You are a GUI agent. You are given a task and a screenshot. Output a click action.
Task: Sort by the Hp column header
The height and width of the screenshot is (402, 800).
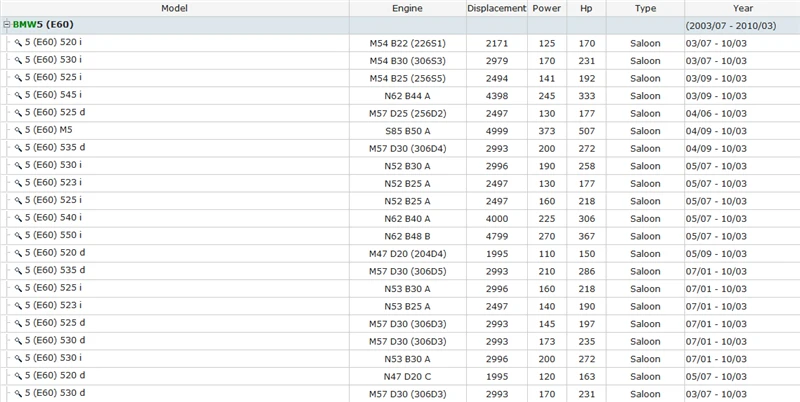(586, 8)
